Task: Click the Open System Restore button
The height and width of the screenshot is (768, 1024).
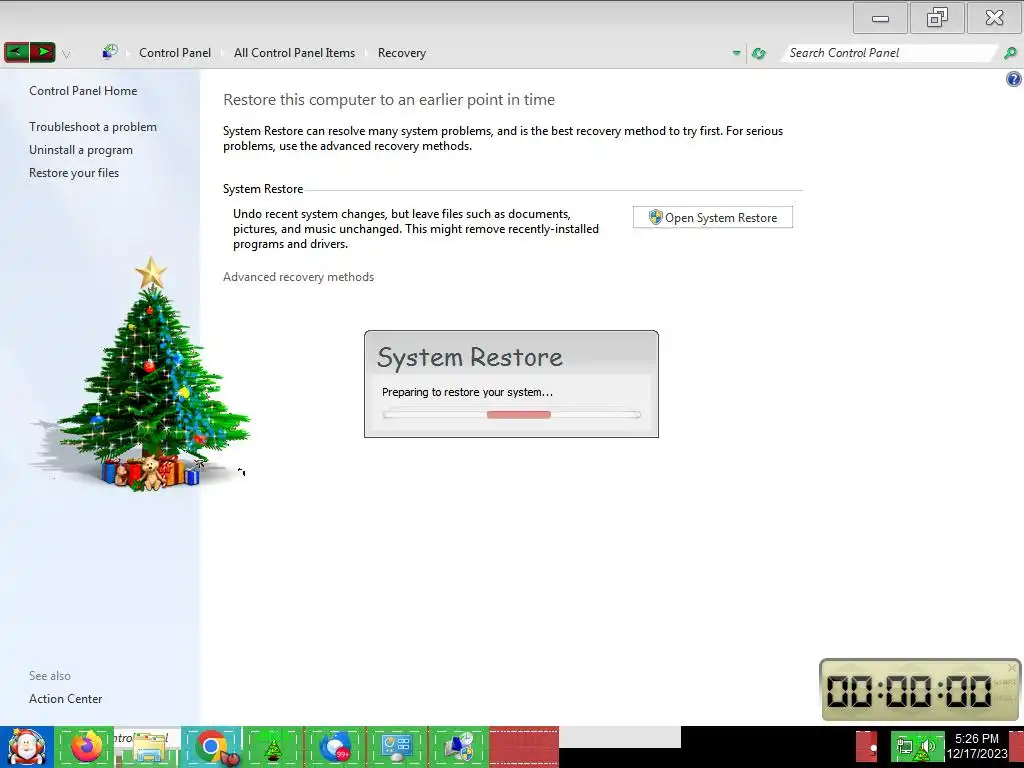Action: tap(712, 217)
